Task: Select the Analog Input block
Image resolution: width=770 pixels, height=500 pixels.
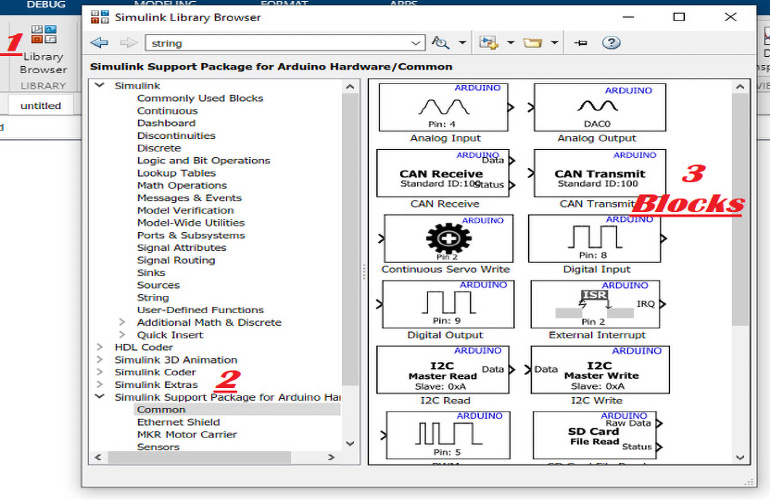Action: coord(444,106)
